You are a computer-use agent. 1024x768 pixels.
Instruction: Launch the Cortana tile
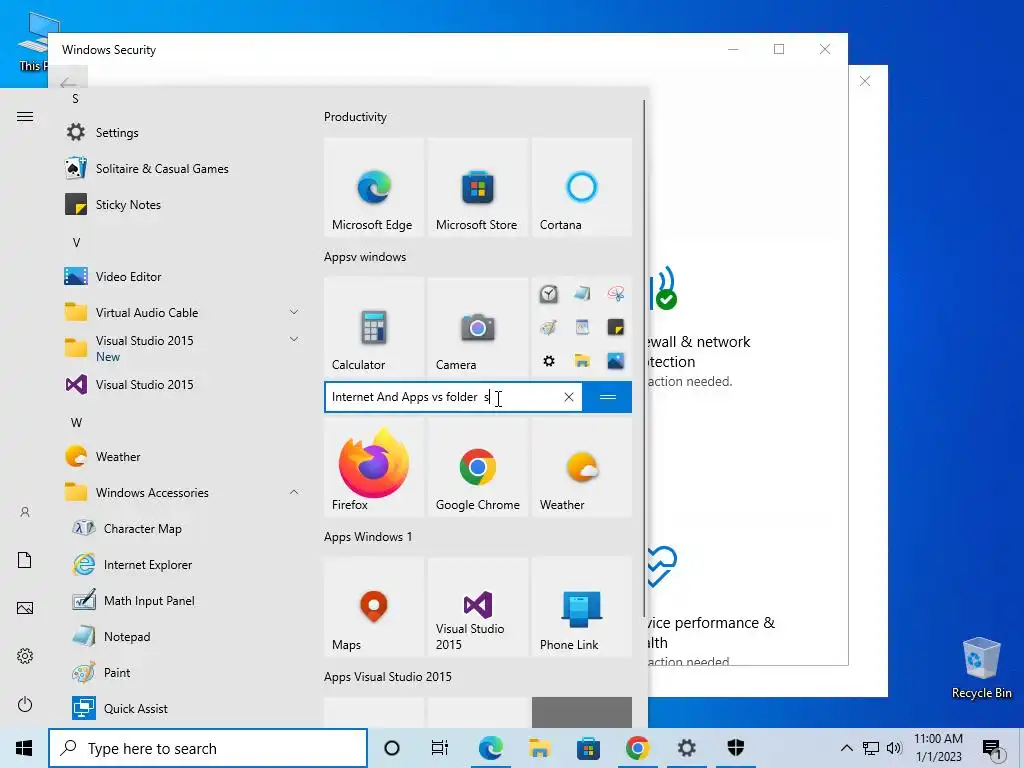coord(582,187)
